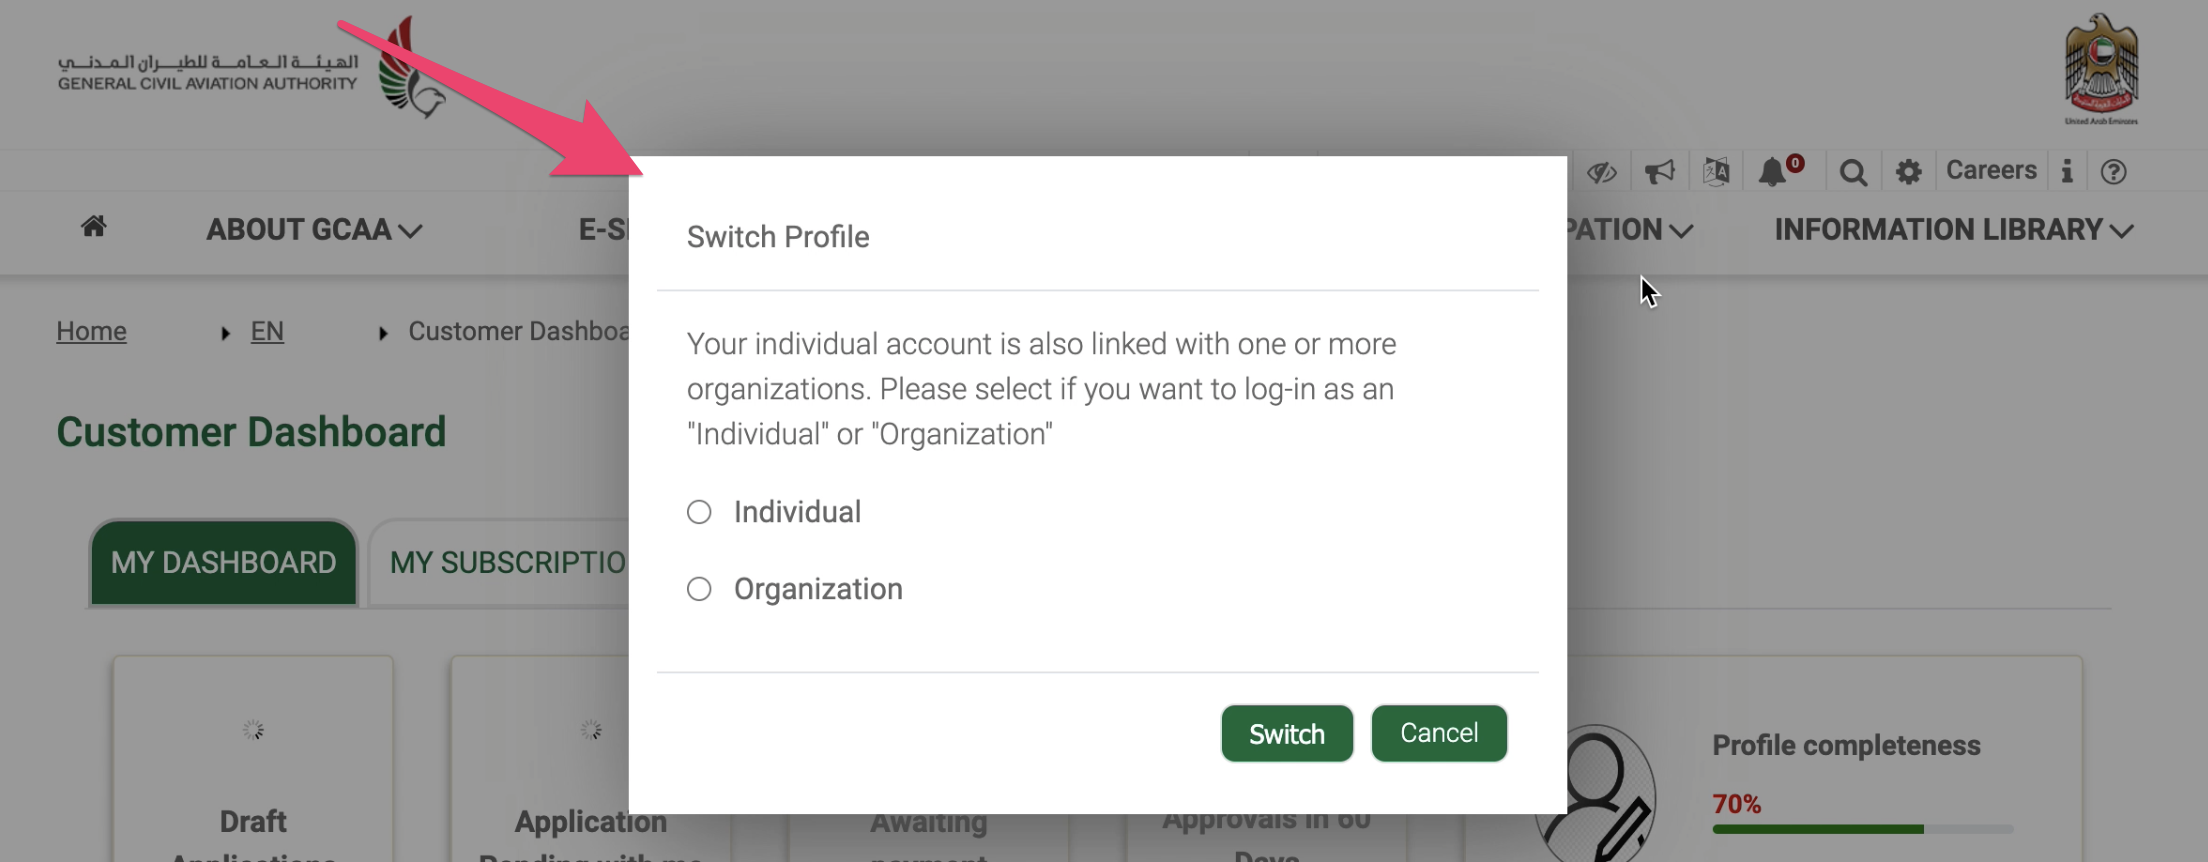Go home using the house icon
Screen dimensions: 2208x862
tap(94, 227)
